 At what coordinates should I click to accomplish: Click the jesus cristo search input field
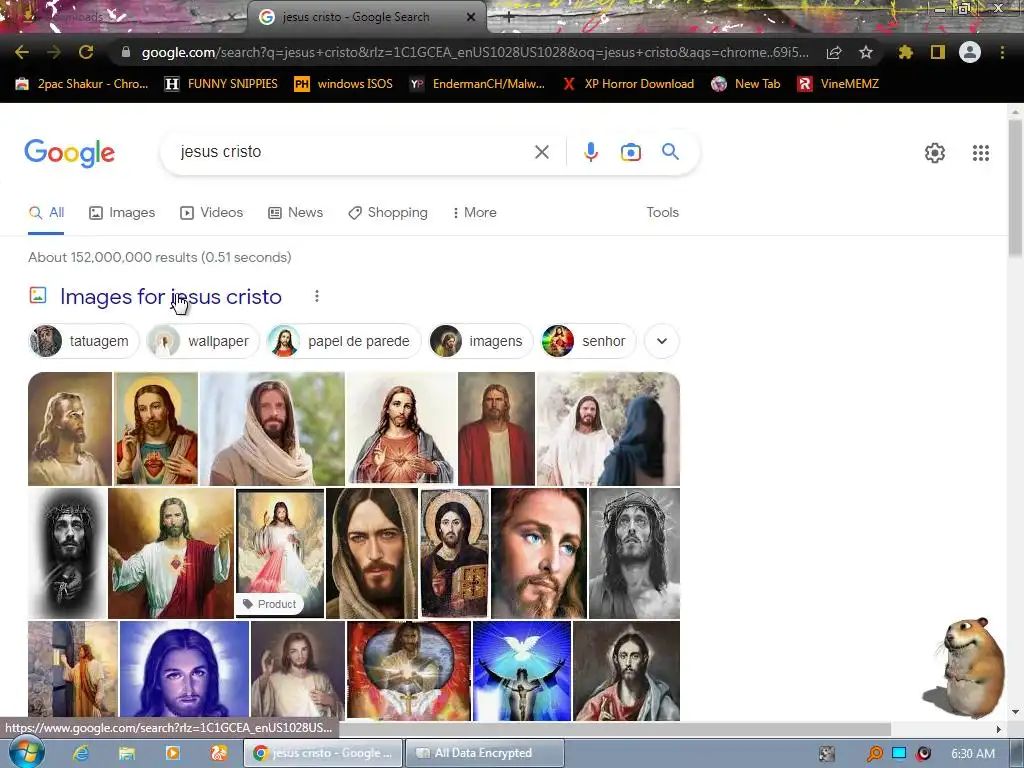click(x=353, y=152)
